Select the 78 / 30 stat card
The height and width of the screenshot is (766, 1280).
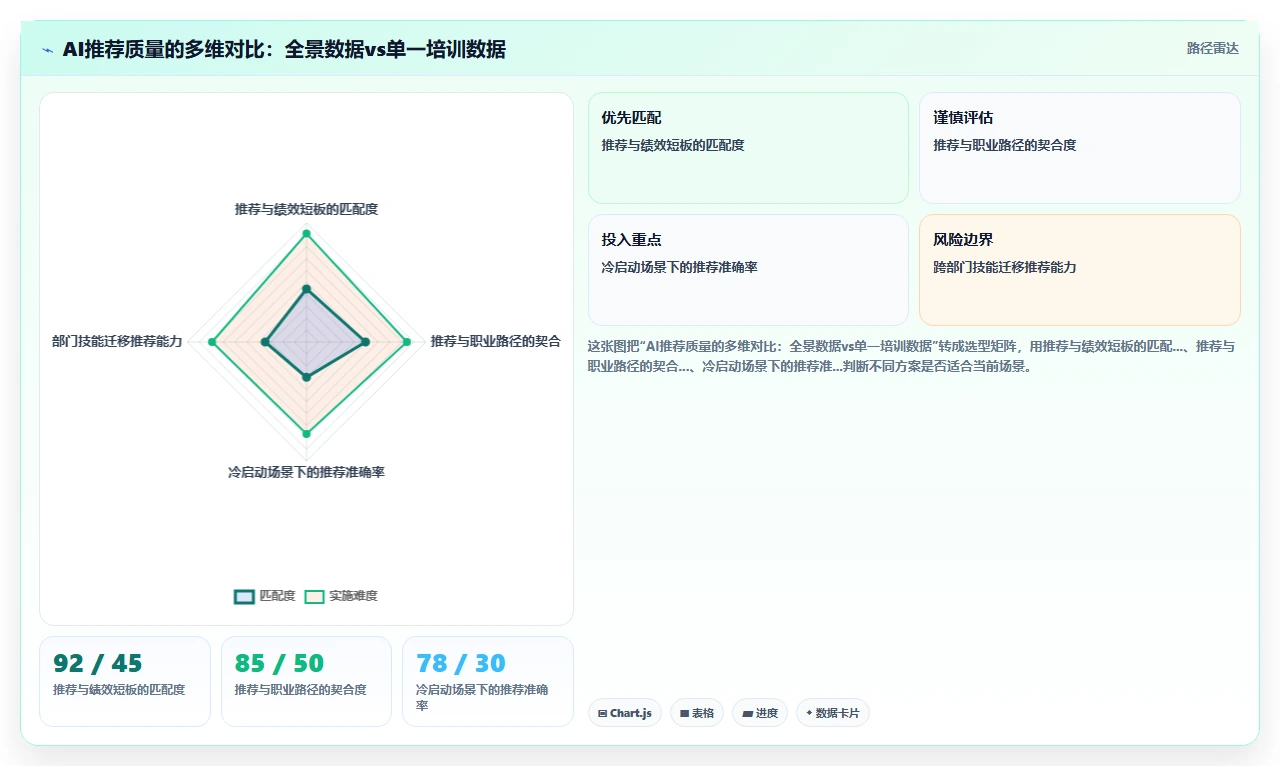point(488,681)
